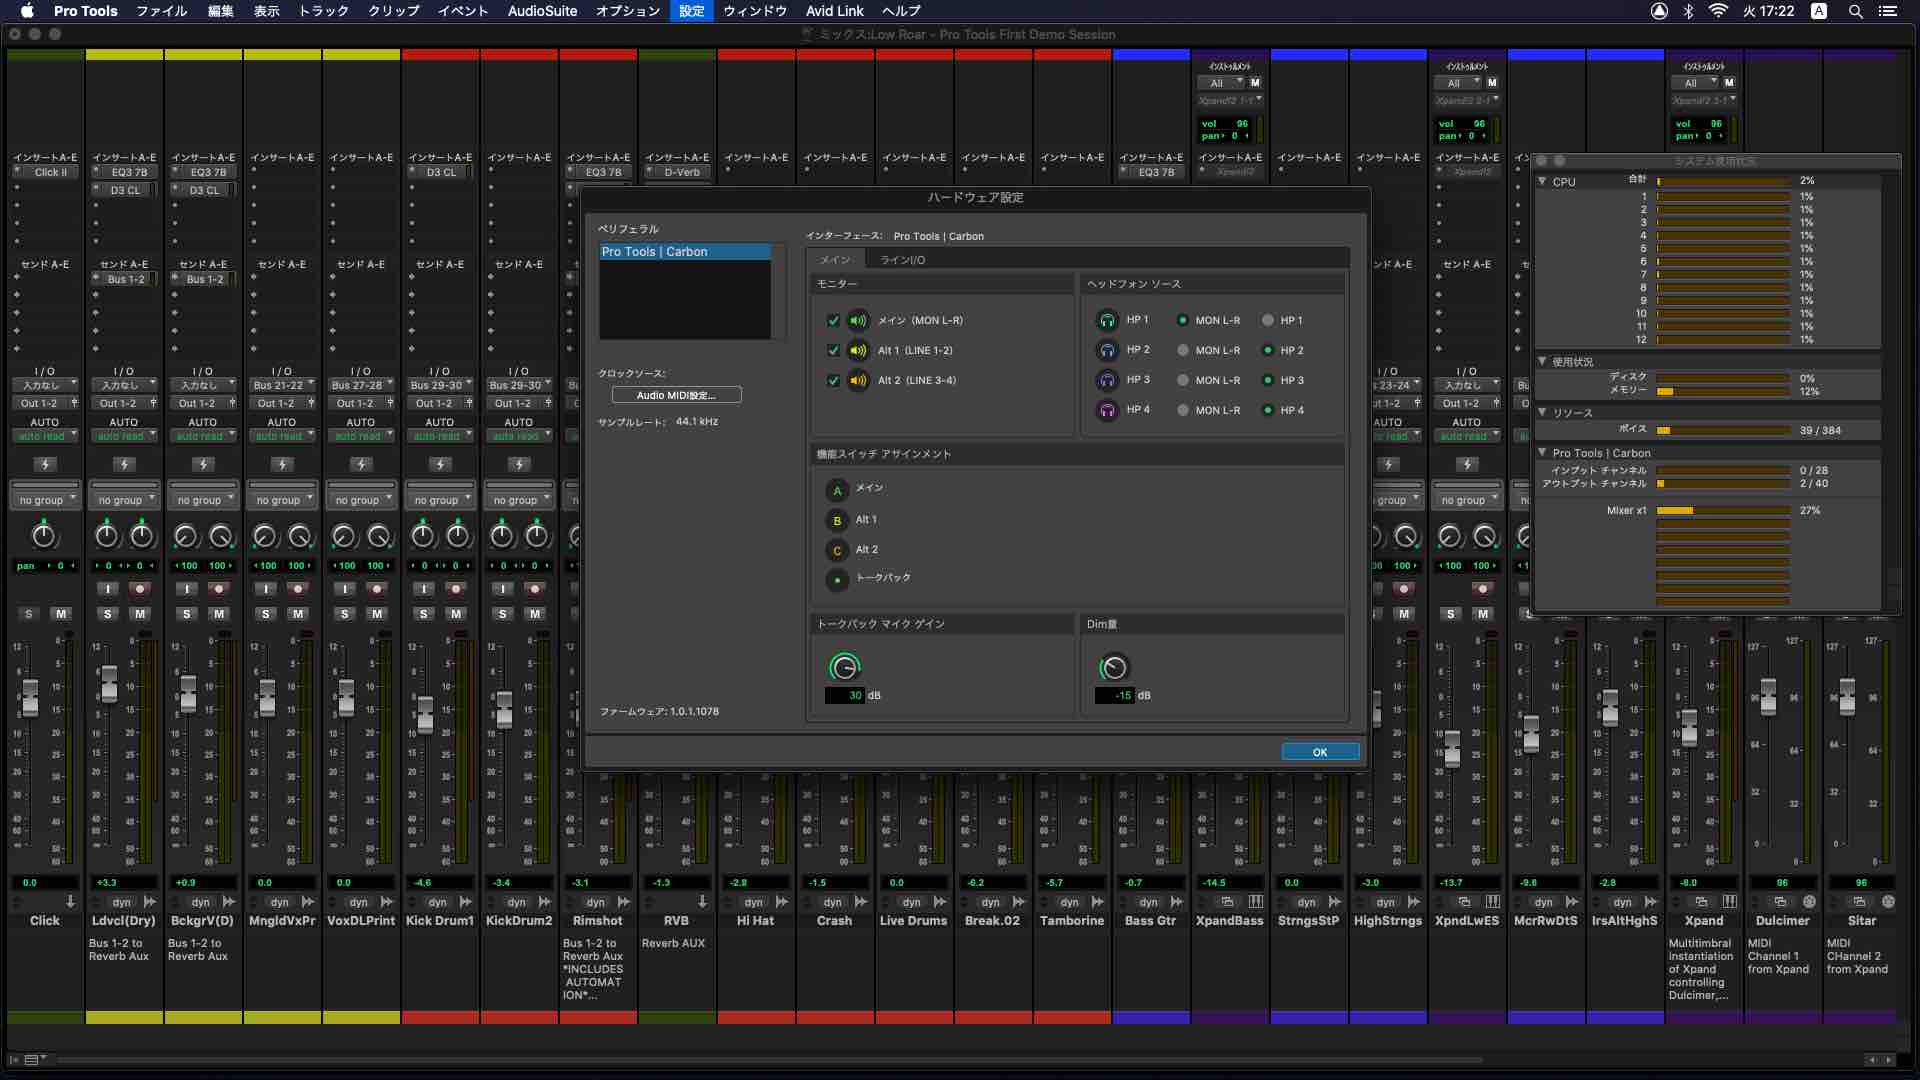
Task: Open the AudioSuite menu
Action: point(542,11)
